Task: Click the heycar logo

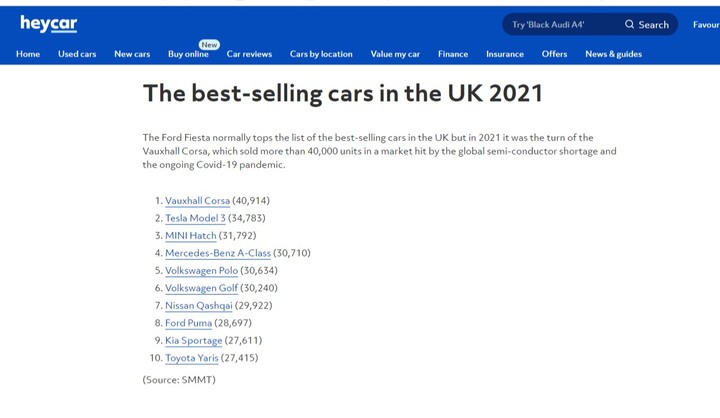Action: 49,23
